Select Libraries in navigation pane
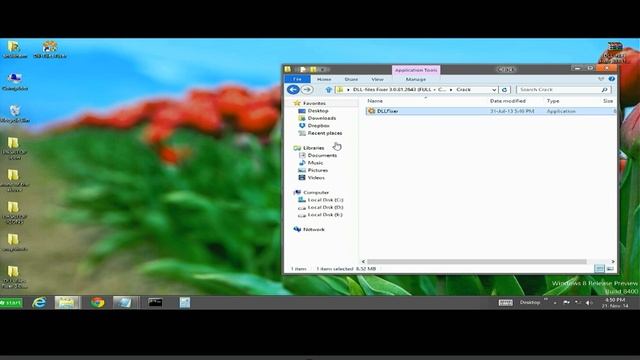Screen dimensions: 640x360 tap(313, 148)
